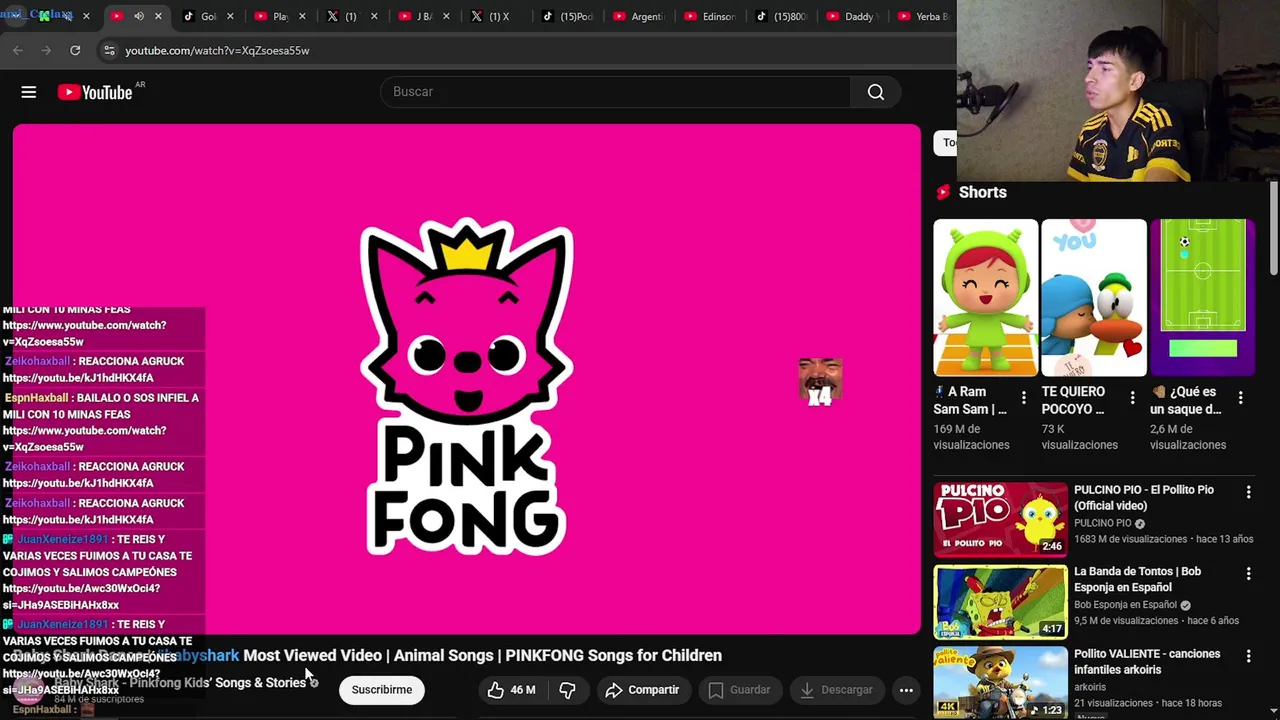Mute the playing tab via its speaker icon
The width and height of the screenshot is (1280, 720).
tap(139, 16)
